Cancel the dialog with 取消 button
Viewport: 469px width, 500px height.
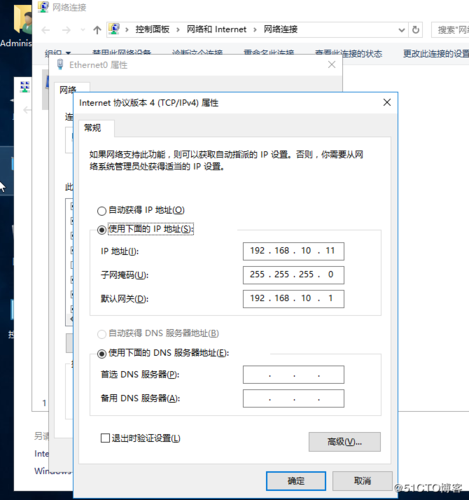click(362, 481)
